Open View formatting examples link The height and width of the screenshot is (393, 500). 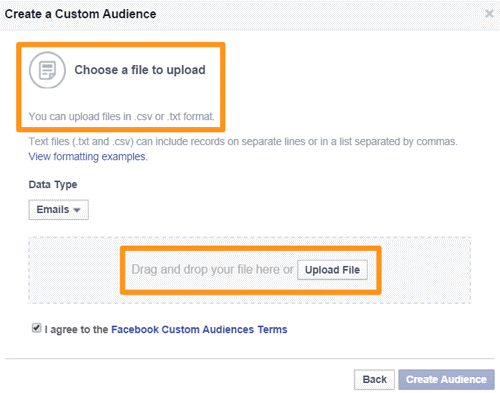tap(88, 156)
